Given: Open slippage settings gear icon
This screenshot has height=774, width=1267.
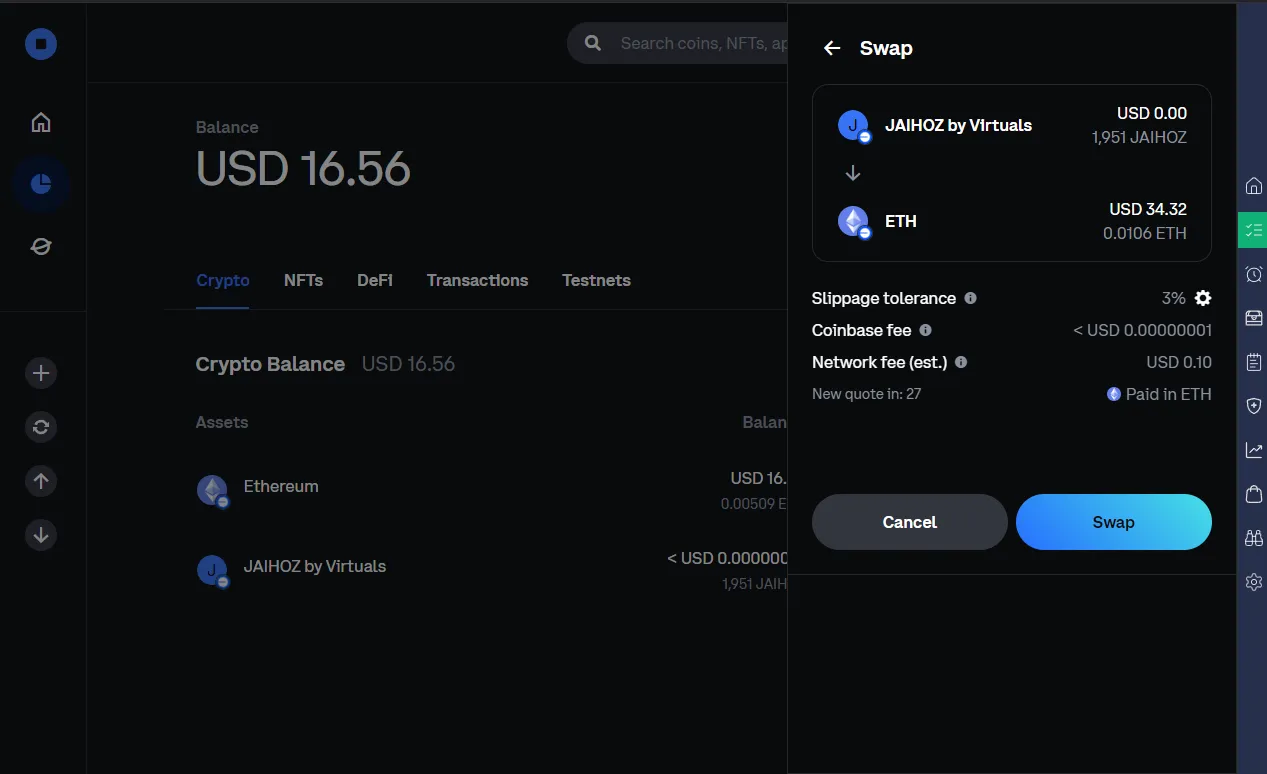Looking at the screenshot, I should point(1203,298).
